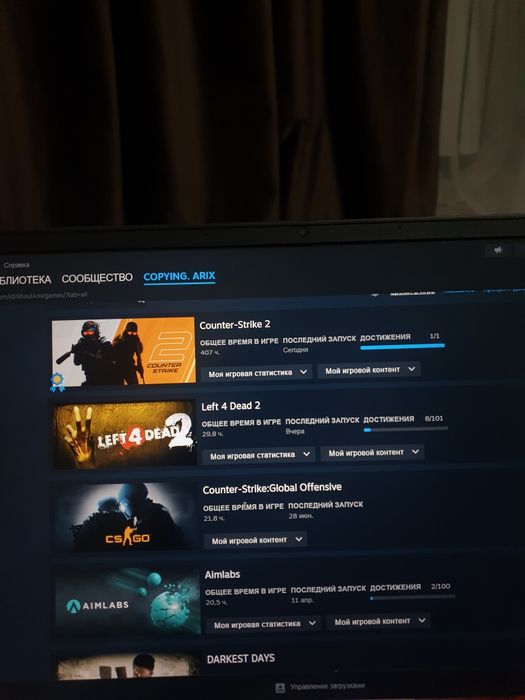Click Aimlabs achievements progress bar
This screenshot has width=525, height=700.
412,597
